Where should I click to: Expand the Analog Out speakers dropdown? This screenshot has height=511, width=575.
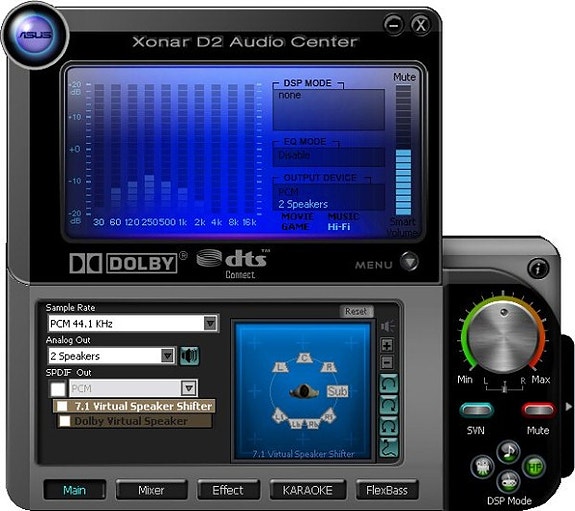click(112, 356)
